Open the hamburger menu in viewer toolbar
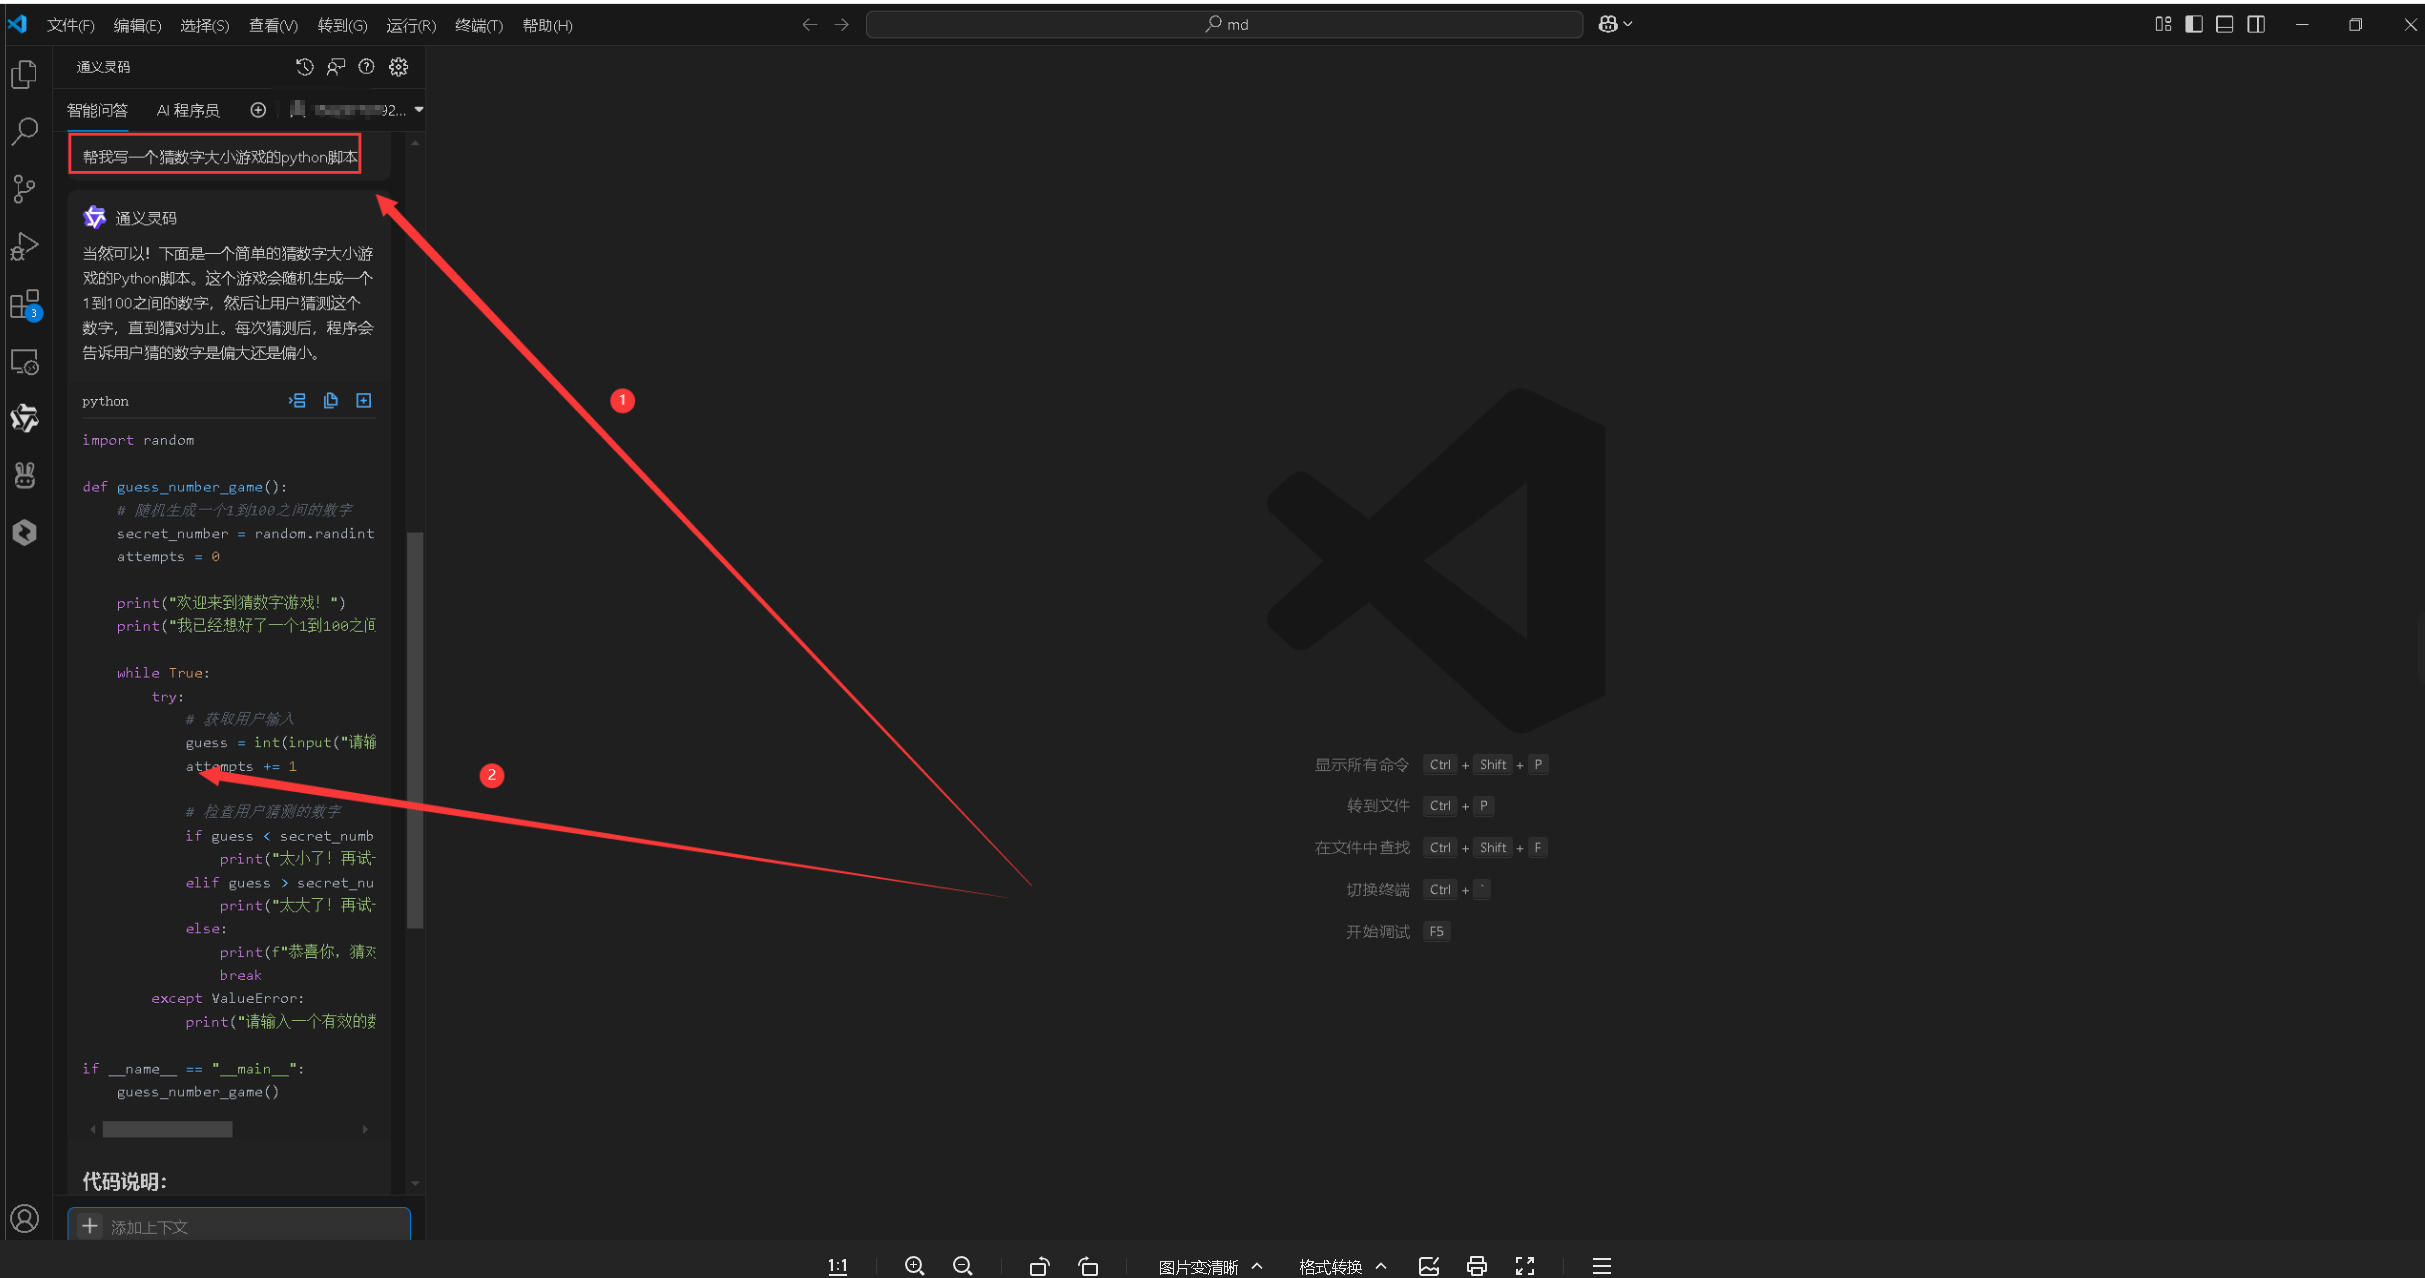Screen dimensions: 2425x1278 tap(1601, 1266)
